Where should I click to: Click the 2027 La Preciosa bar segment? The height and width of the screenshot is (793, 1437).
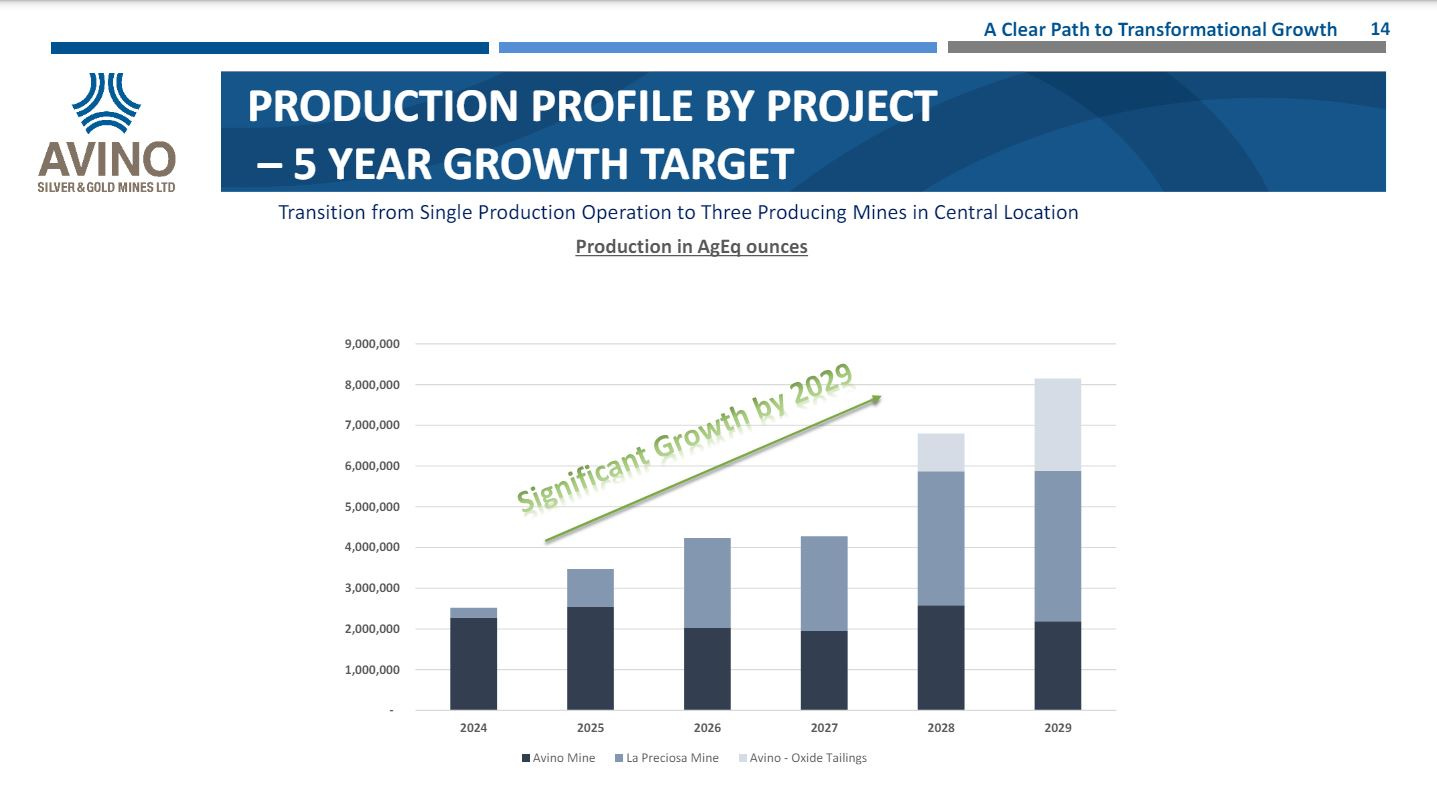(x=824, y=584)
